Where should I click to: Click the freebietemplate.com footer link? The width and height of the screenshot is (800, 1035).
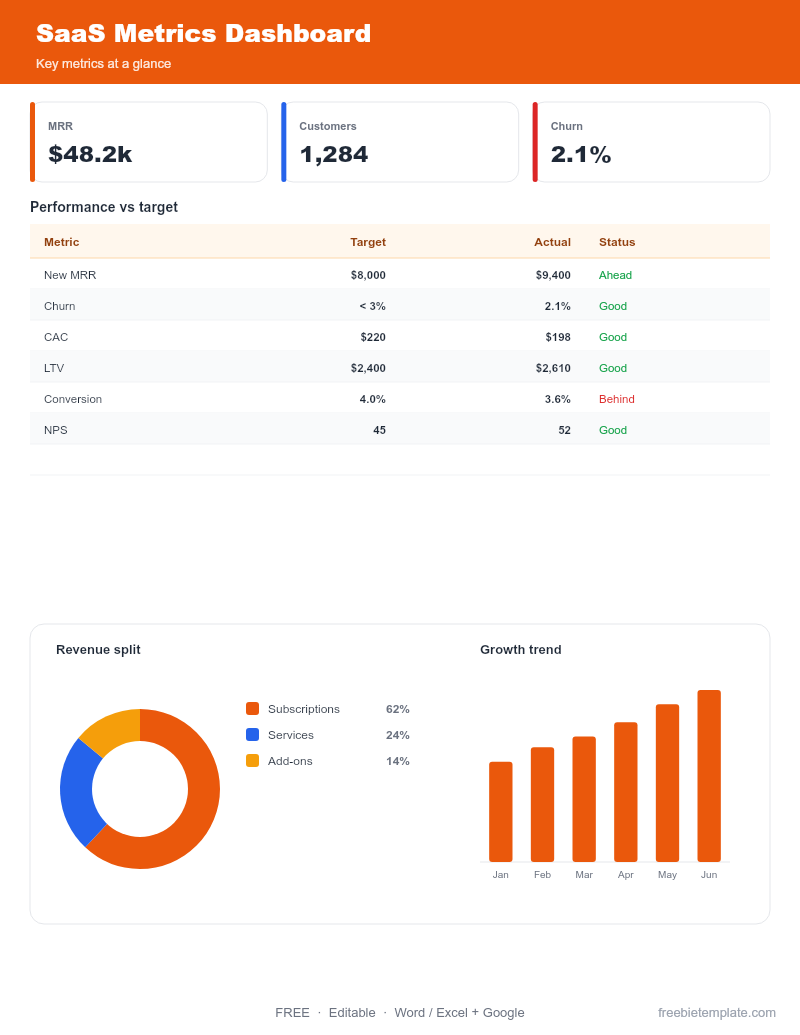point(717,1013)
